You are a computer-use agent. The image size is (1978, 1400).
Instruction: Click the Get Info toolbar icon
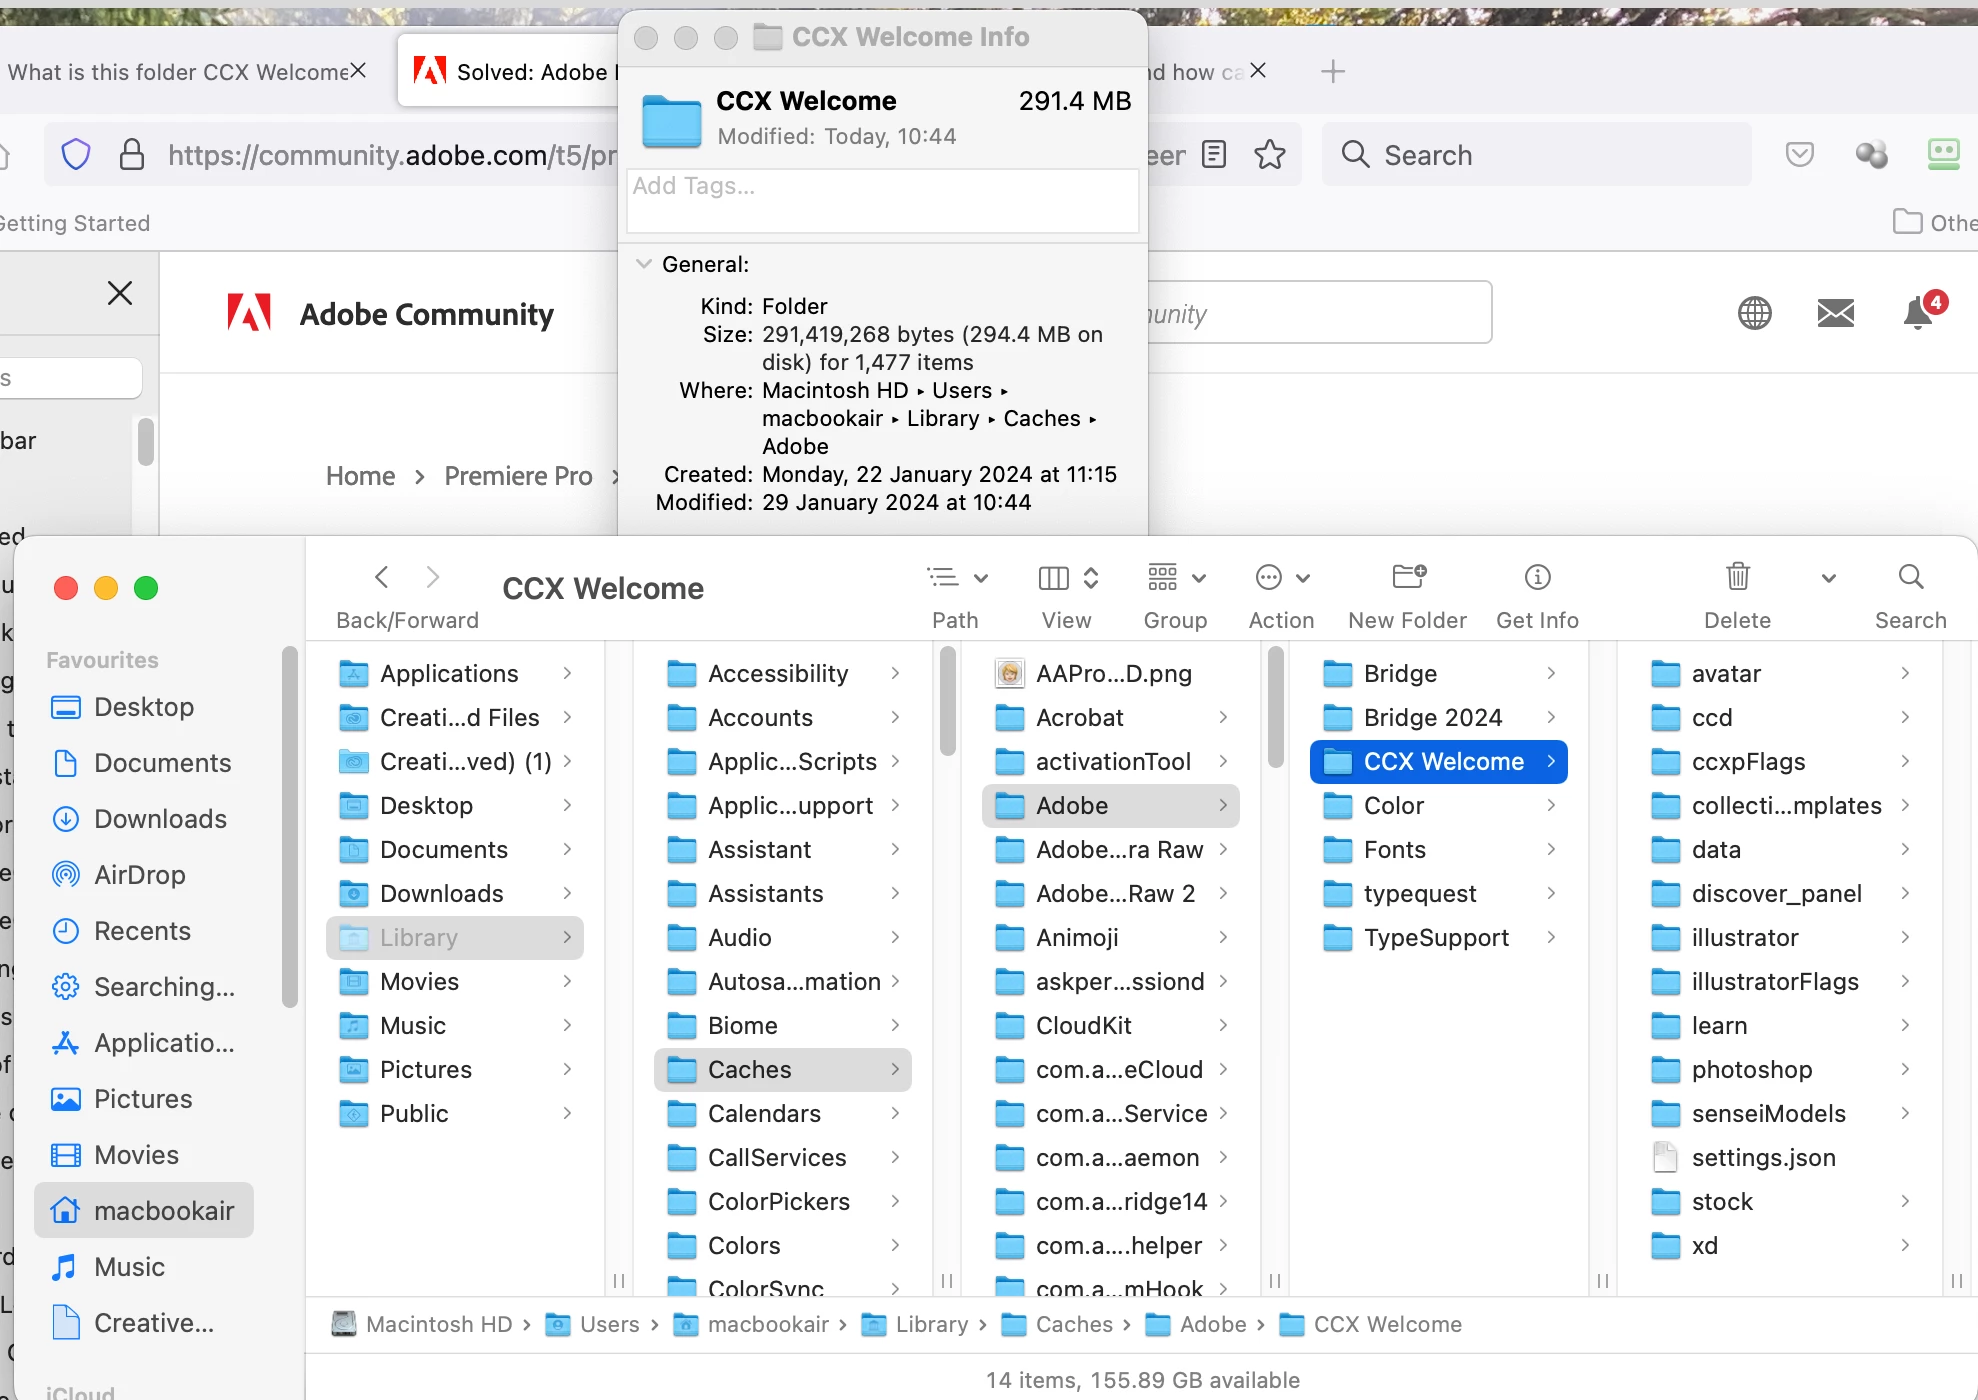1537,577
